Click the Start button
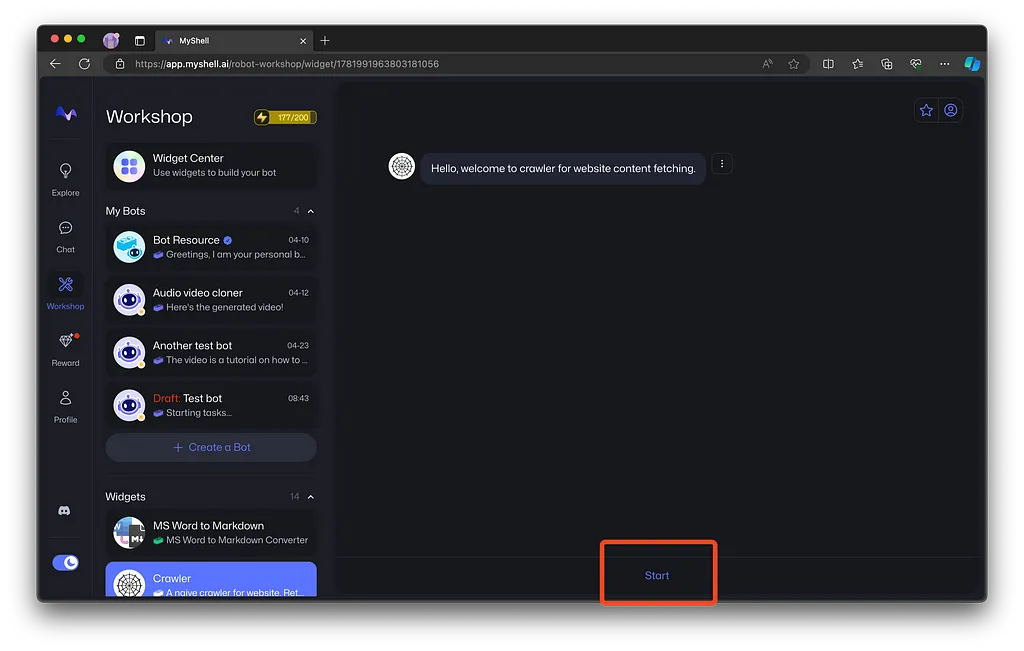The width and height of the screenshot is (1024, 651). pos(657,576)
